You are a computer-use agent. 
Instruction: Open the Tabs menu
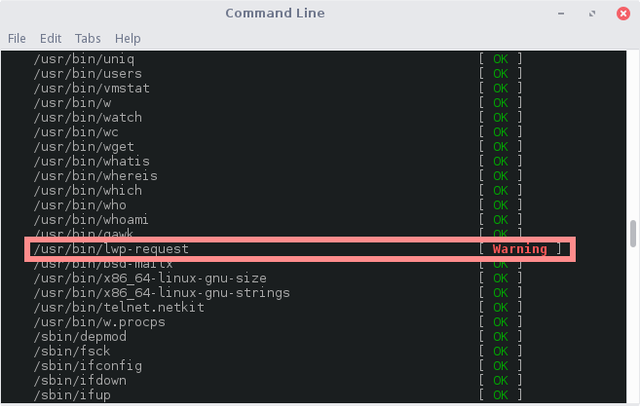88,38
